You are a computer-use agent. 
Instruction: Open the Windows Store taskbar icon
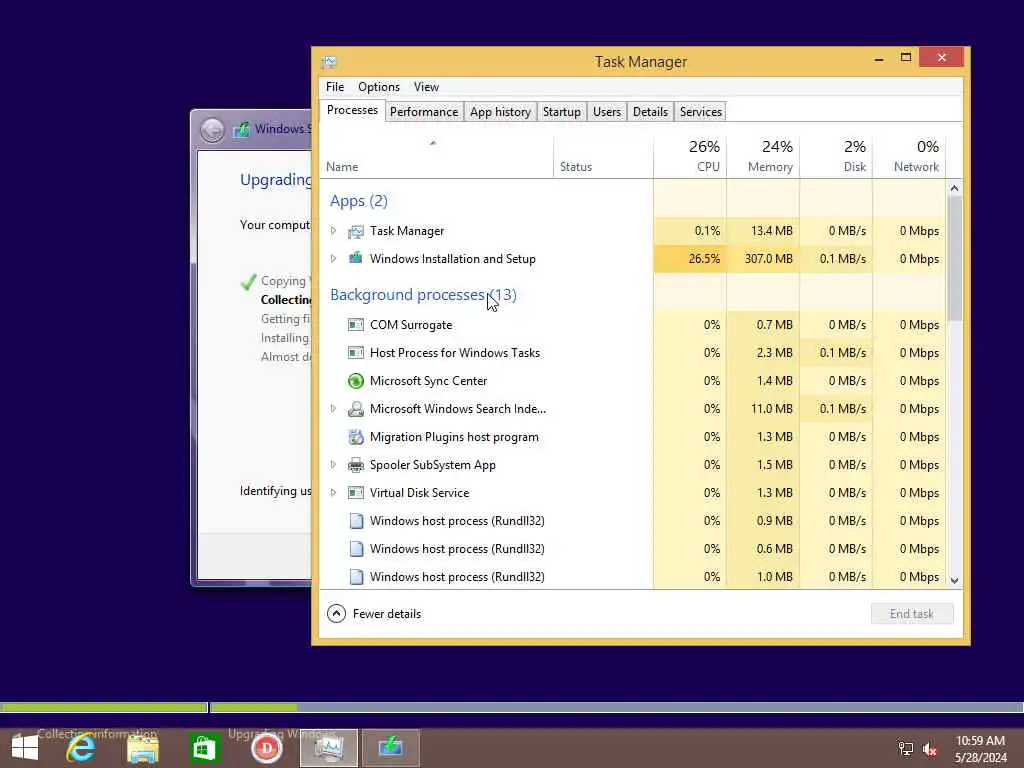(204, 748)
